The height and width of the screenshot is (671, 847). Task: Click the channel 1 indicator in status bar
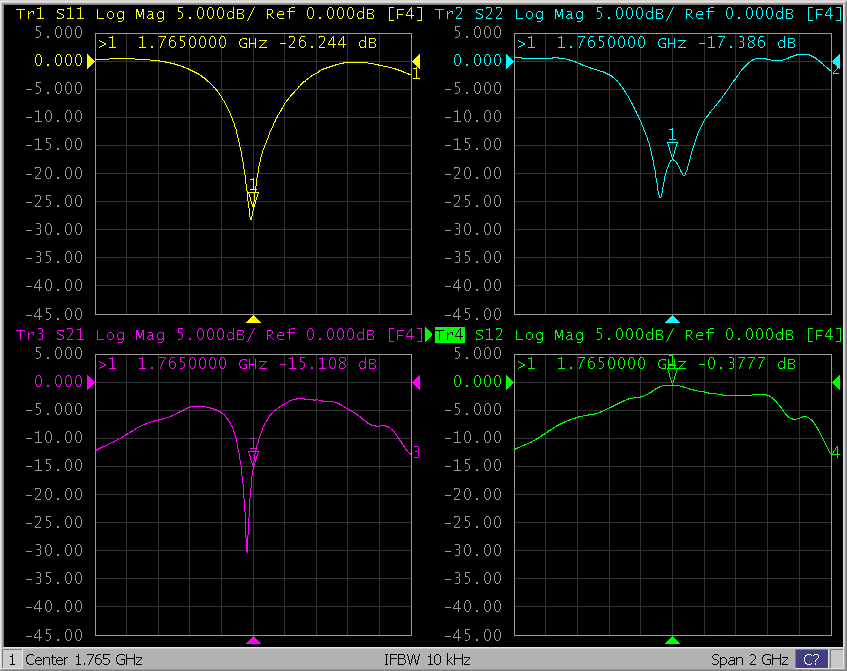[10, 660]
